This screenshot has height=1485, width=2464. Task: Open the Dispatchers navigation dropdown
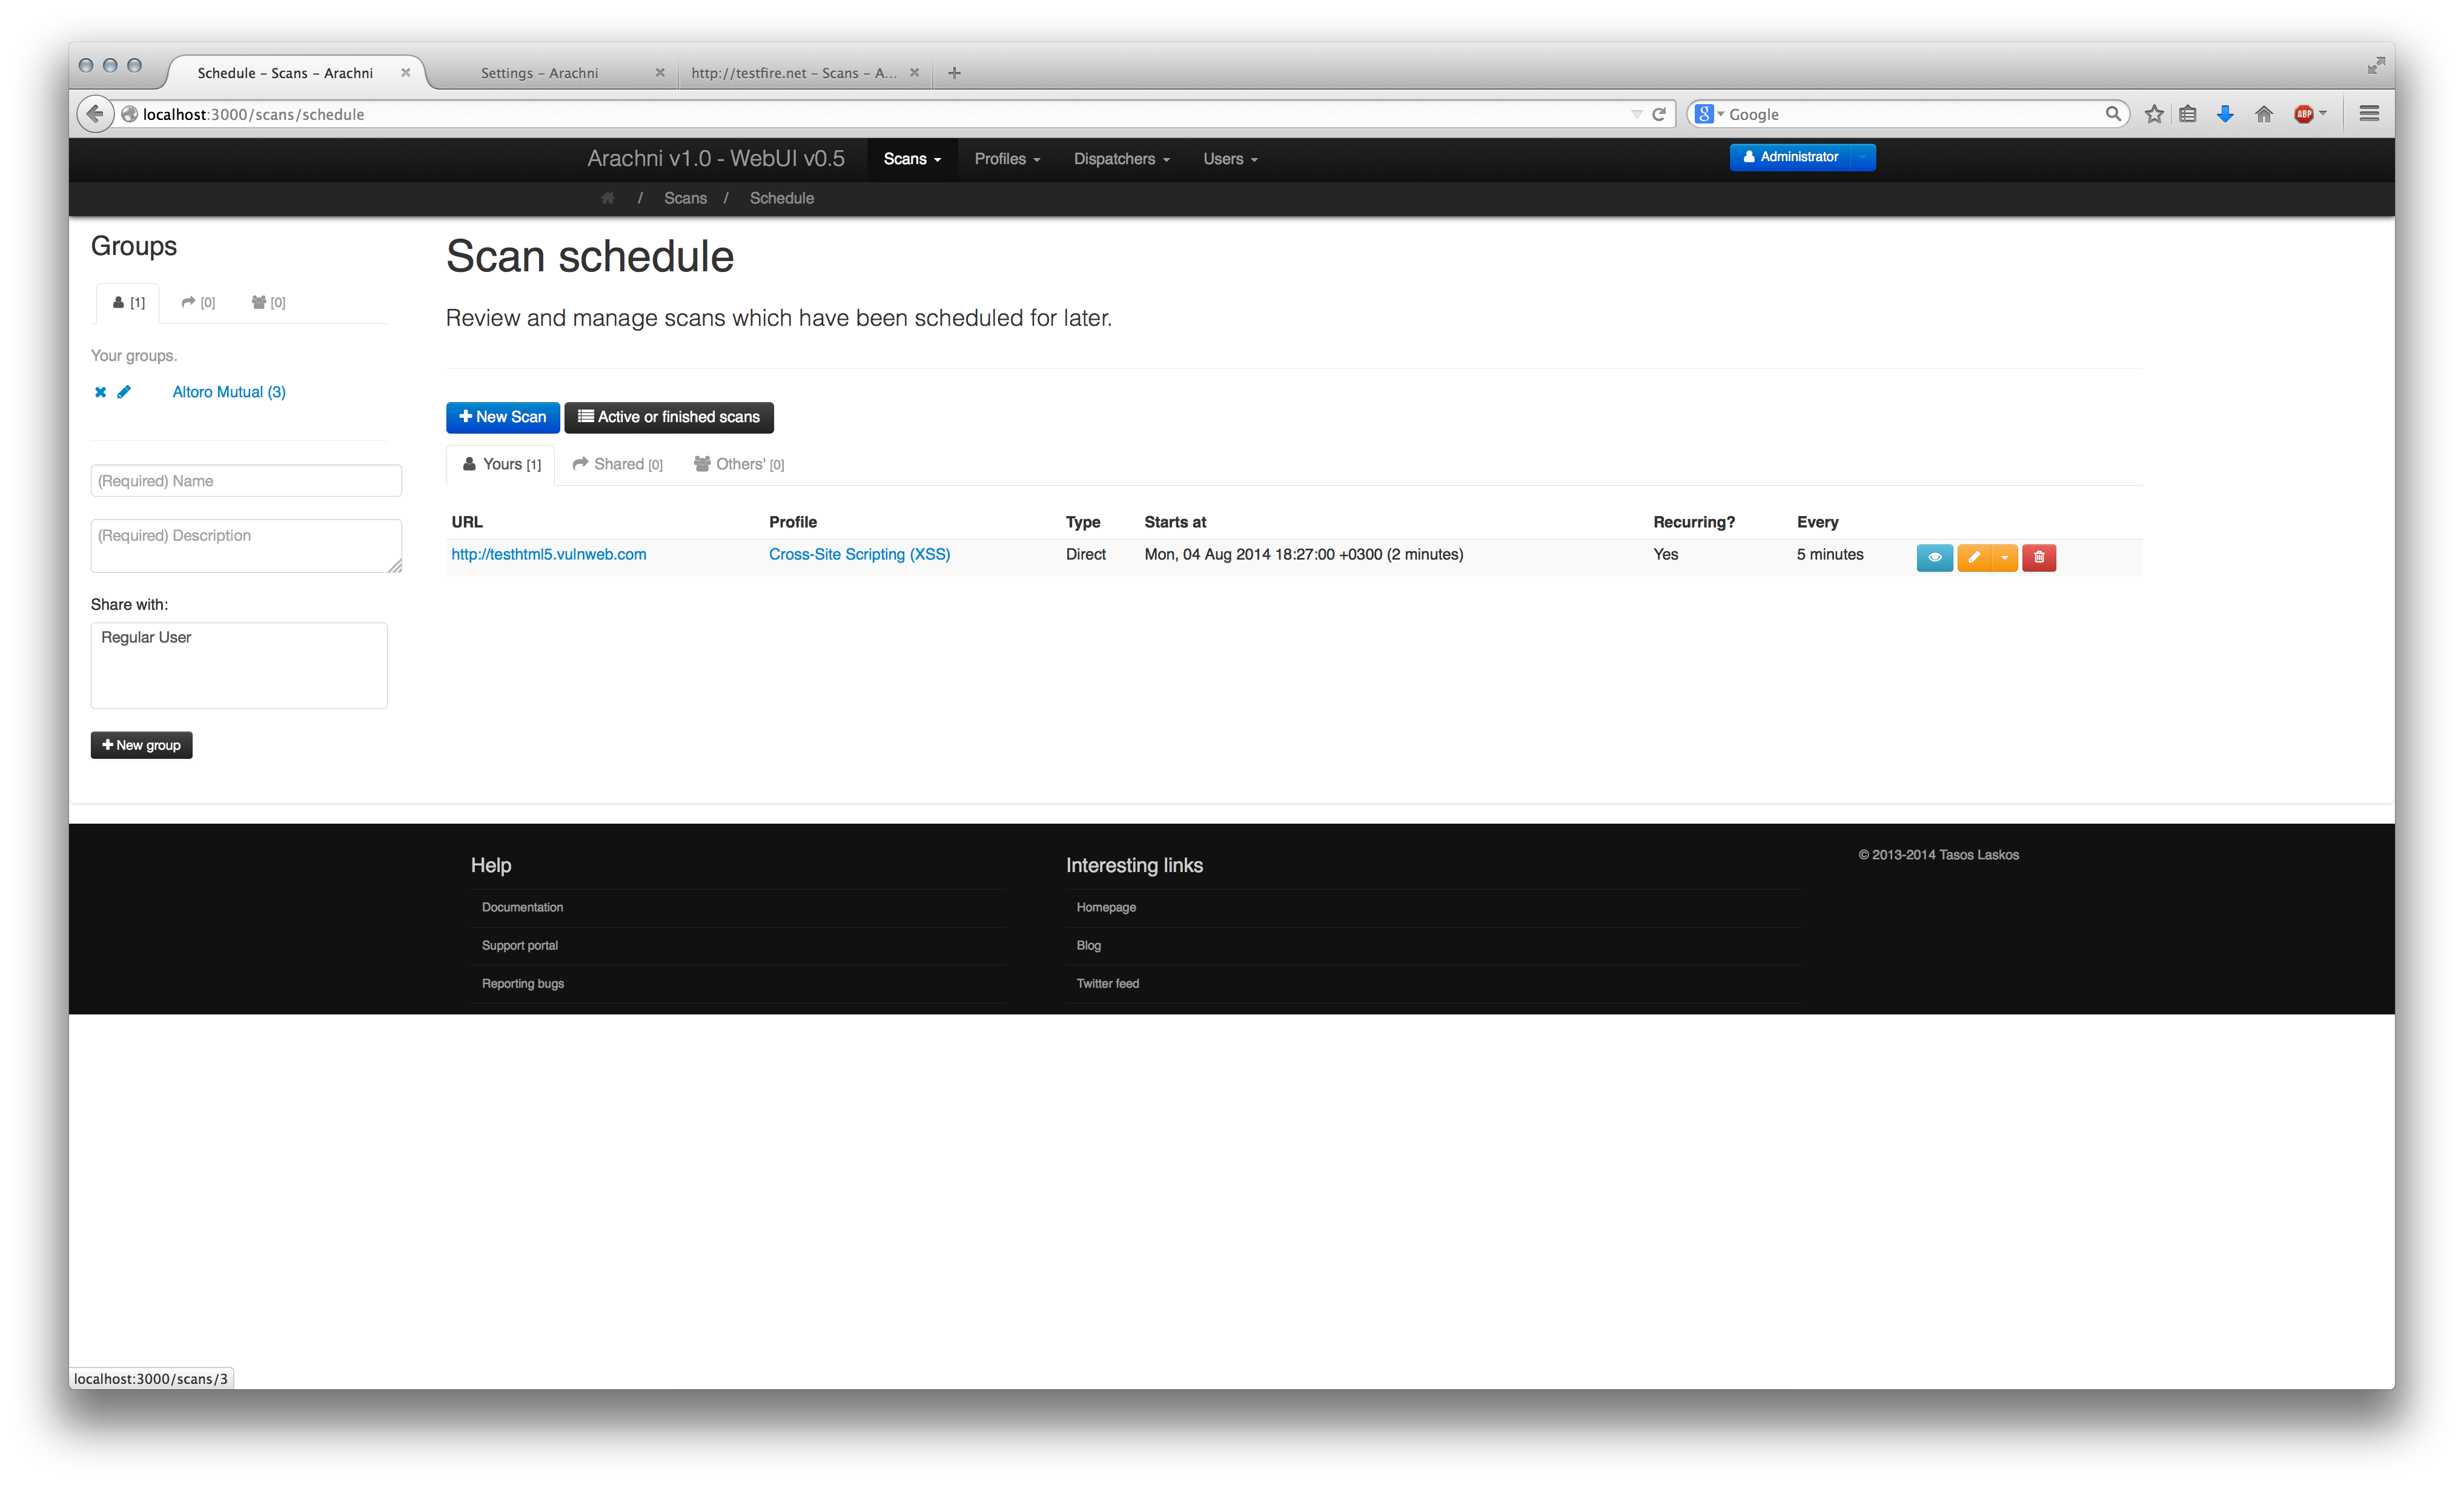(1121, 159)
